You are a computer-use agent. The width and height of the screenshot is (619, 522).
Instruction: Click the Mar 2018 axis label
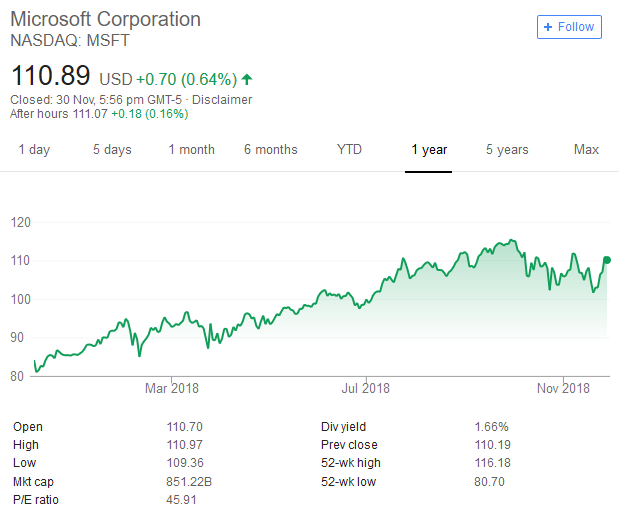click(171, 388)
